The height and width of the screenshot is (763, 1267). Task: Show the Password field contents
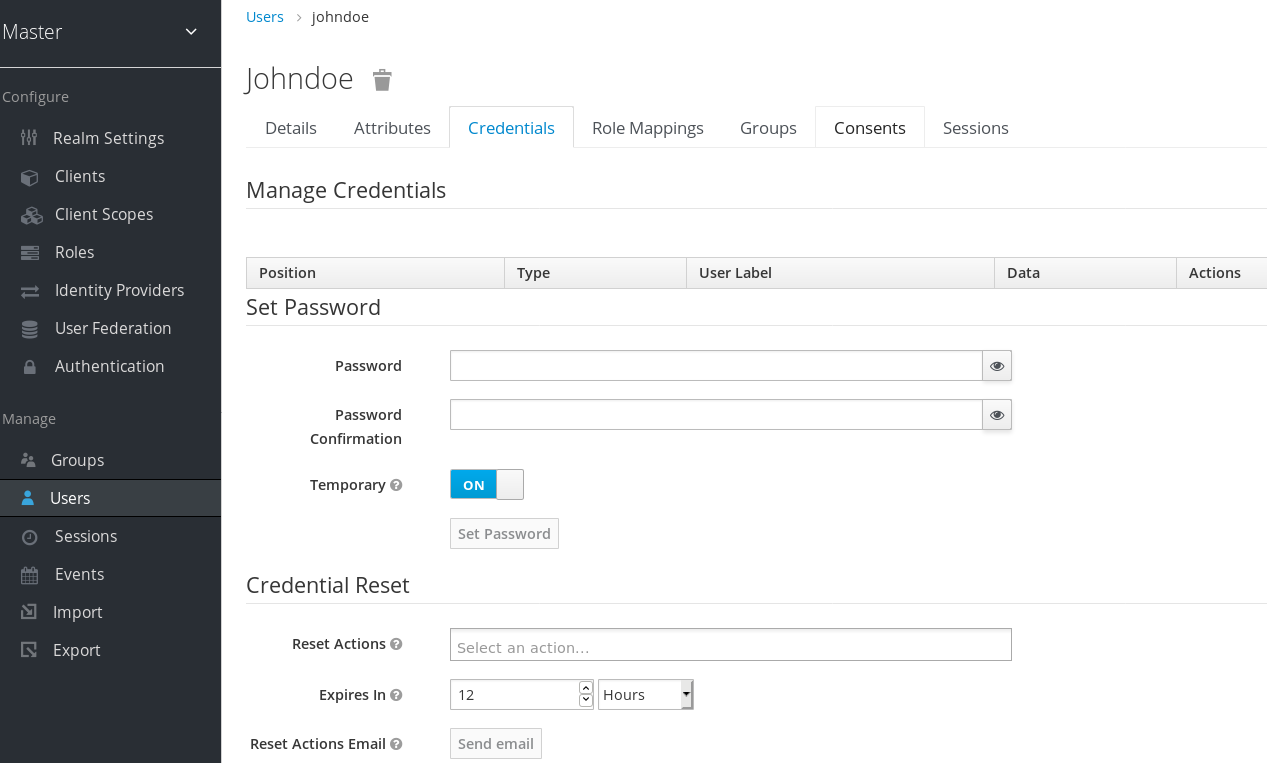pyautogui.click(x=997, y=366)
